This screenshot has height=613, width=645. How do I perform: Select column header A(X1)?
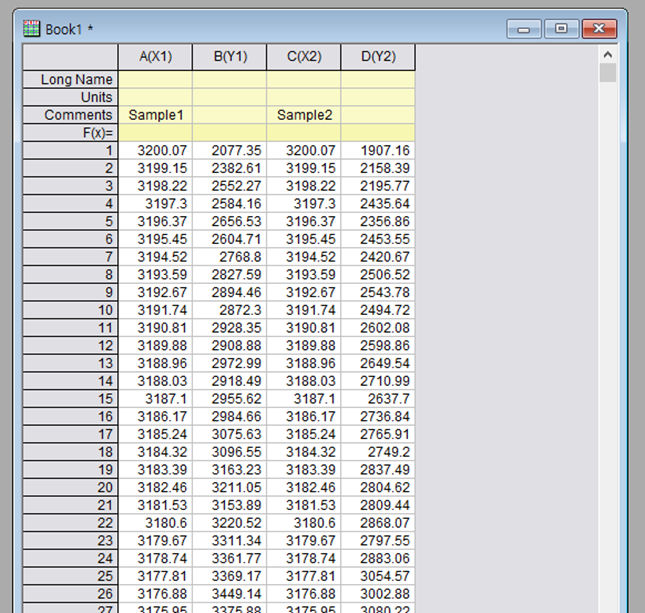click(x=155, y=57)
